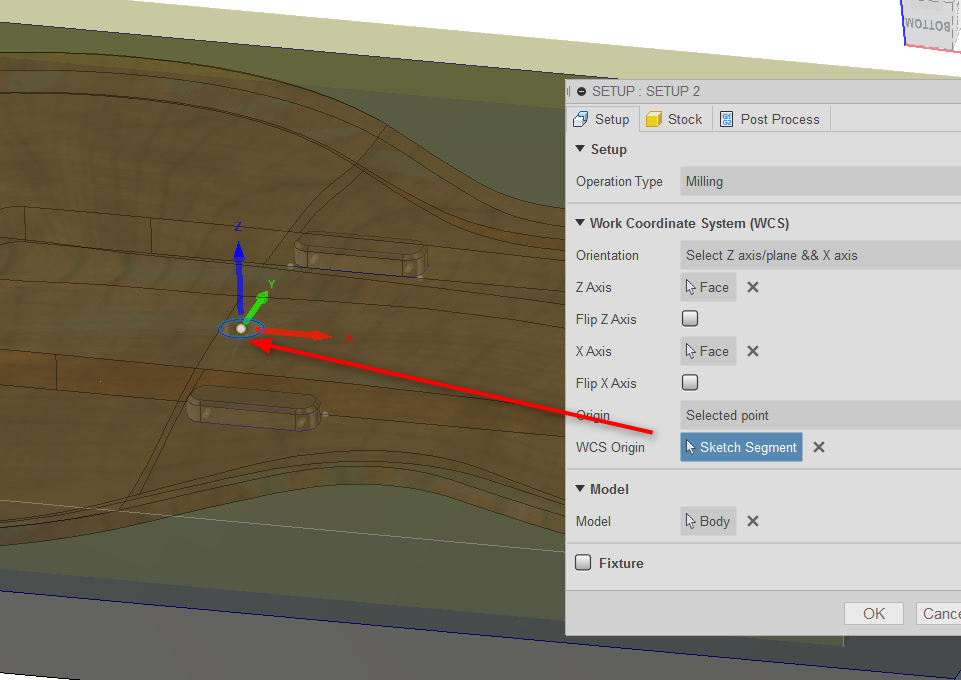Image resolution: width=961 pixels, height=680 pixels.
Task: Check the Fixture option
Action: pos(583,562)
